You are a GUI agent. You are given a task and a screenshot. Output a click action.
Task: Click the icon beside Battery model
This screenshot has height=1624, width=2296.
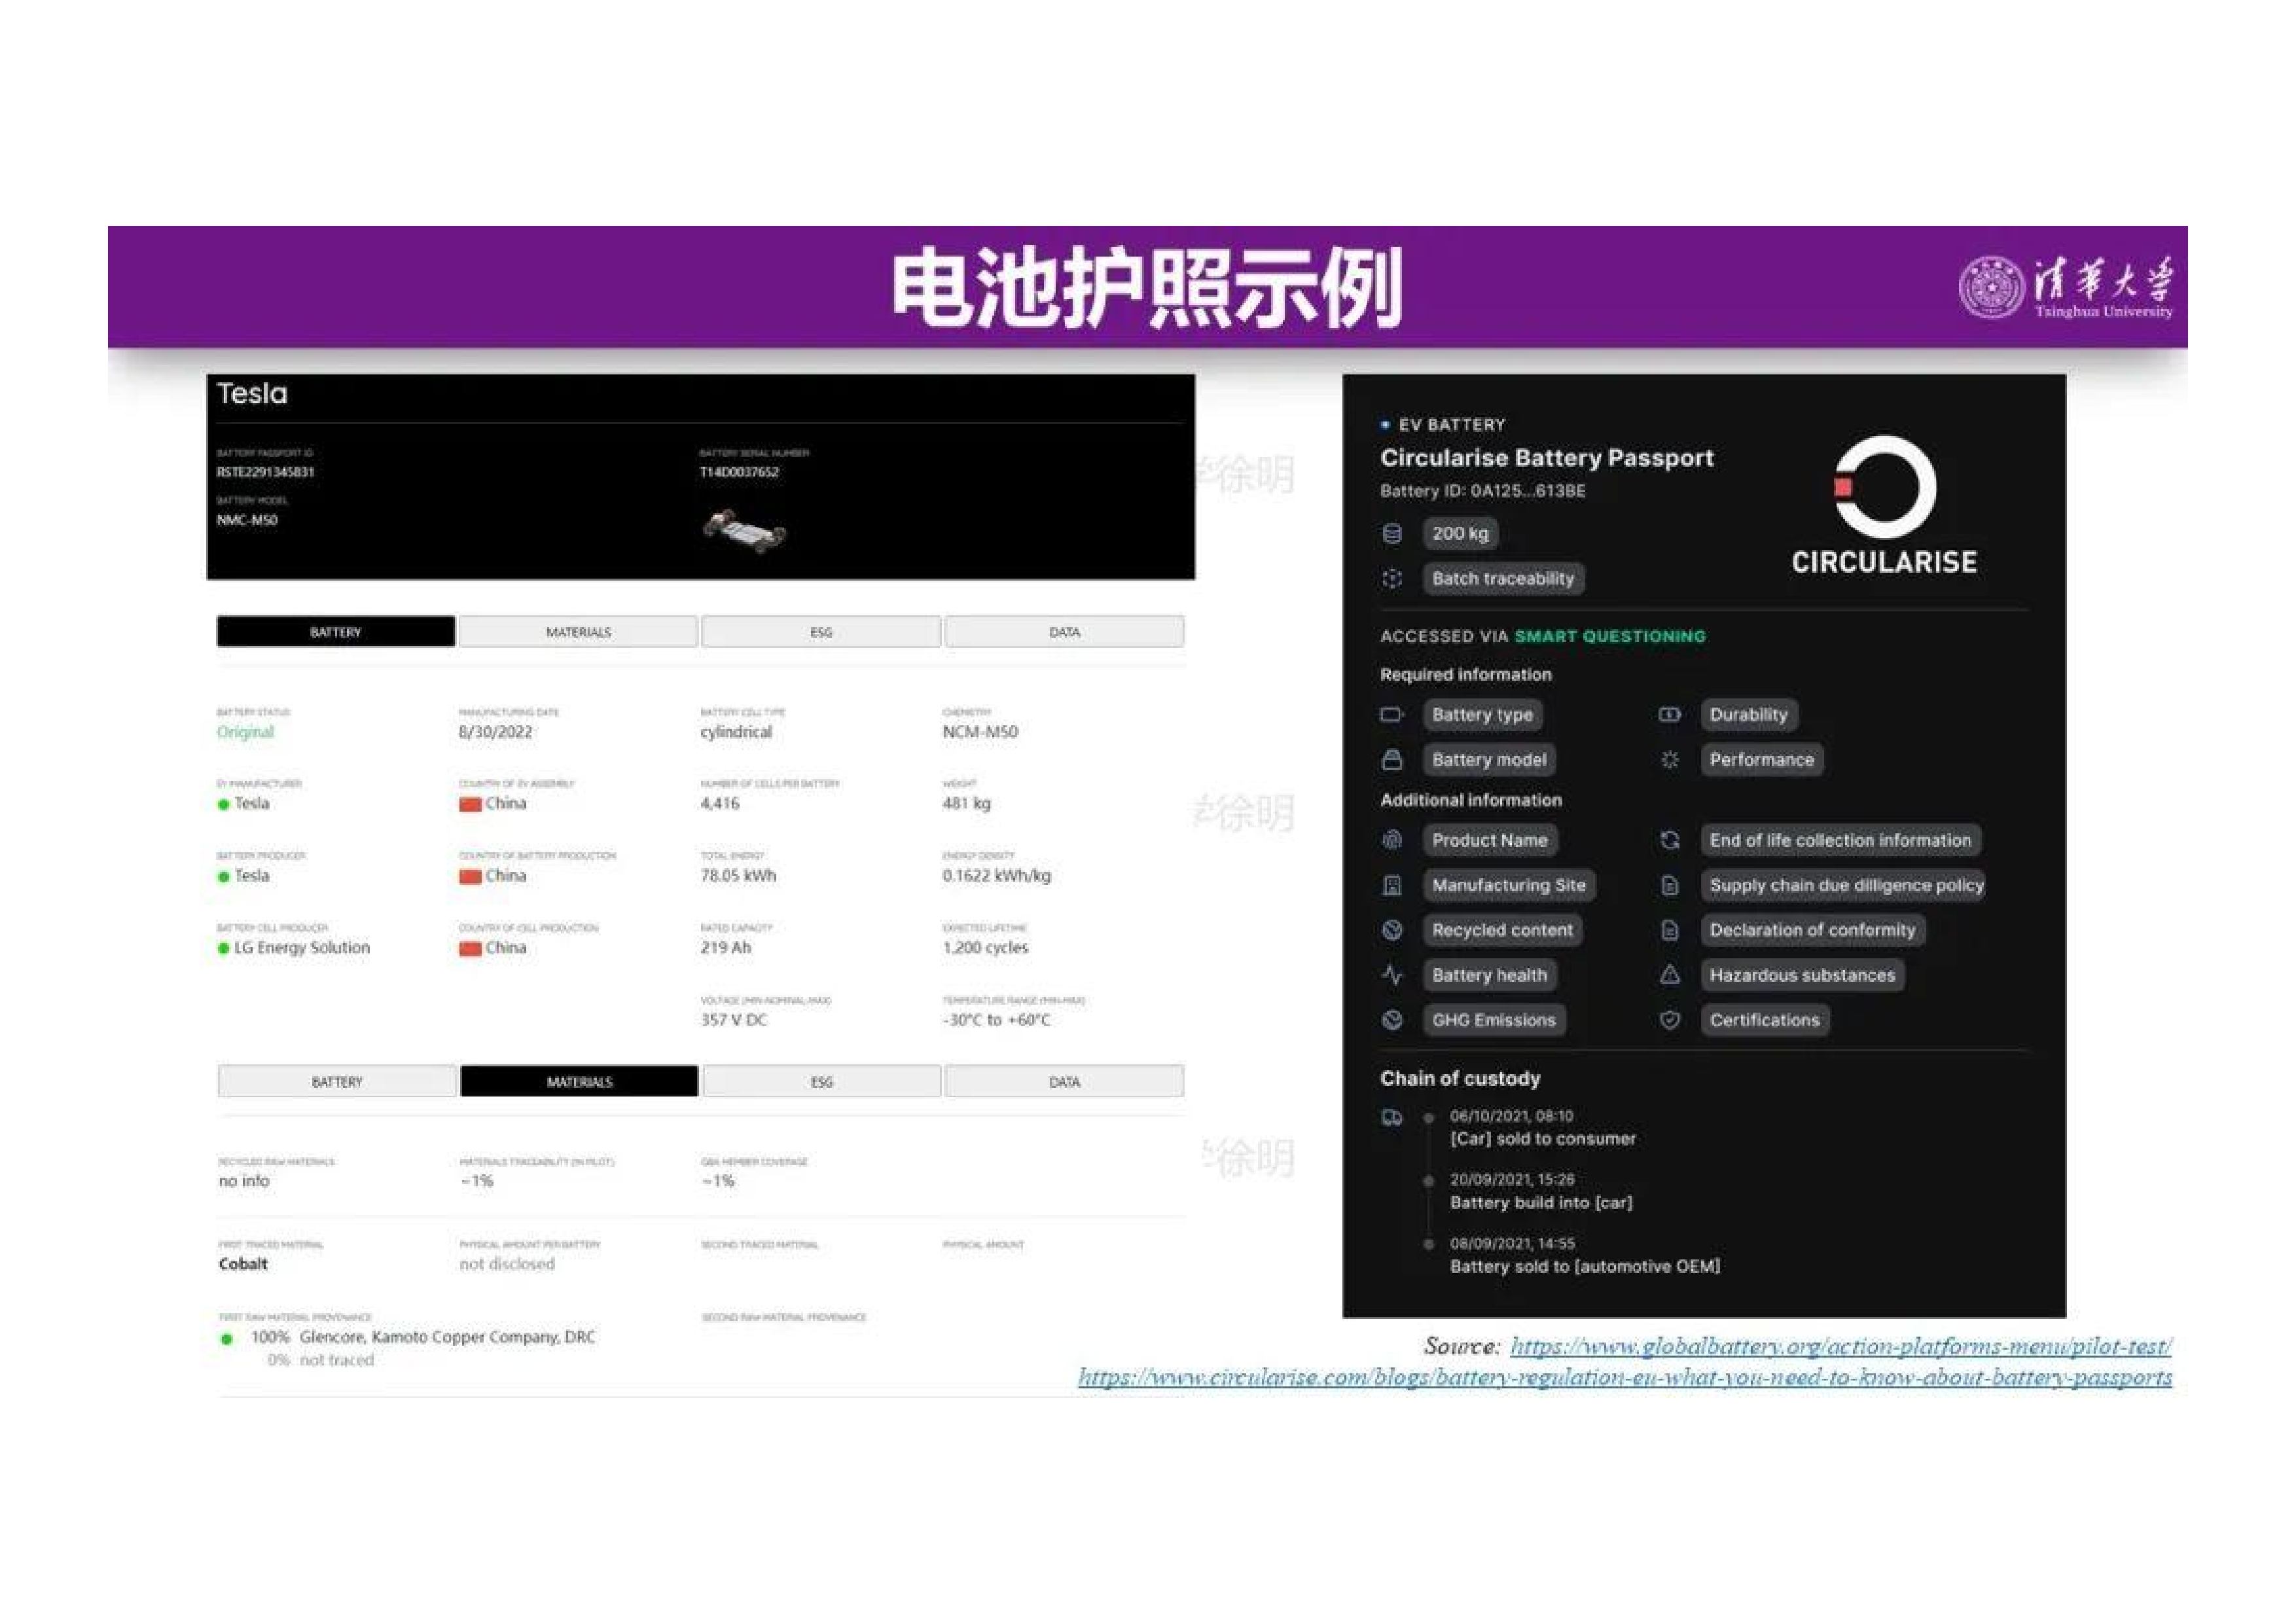tap(1391, 759)
